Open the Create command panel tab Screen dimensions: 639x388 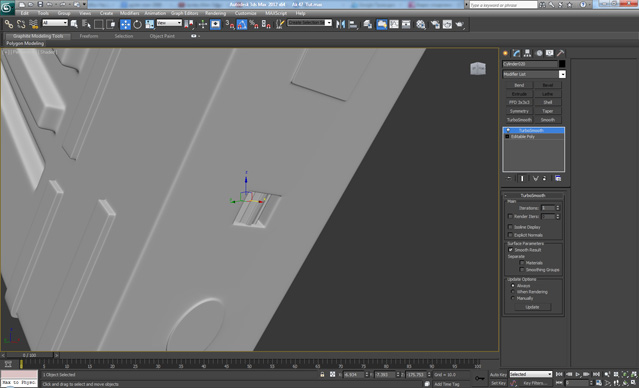click(x=506, y=53)
